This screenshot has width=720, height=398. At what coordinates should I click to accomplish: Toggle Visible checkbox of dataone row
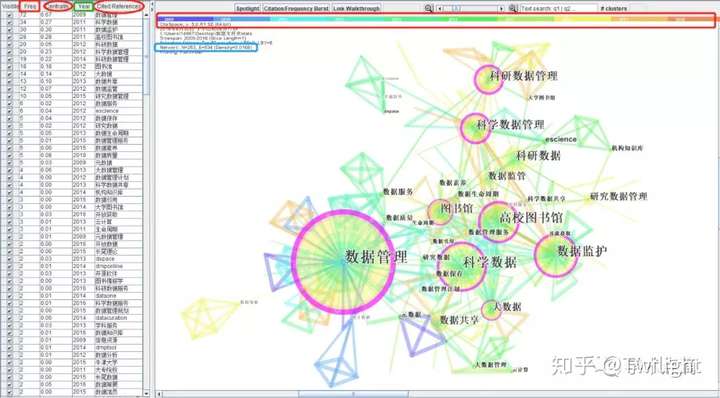[x=10, y=296]
